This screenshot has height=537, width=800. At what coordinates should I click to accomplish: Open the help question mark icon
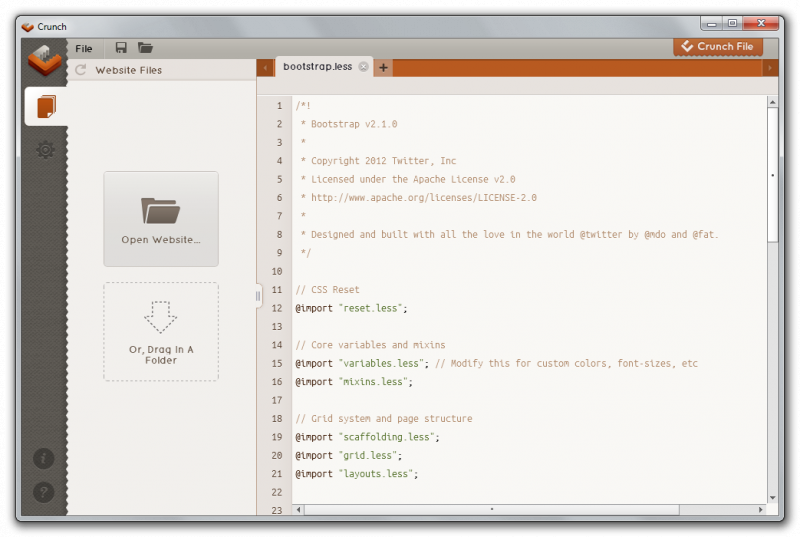tap(43, 492)
